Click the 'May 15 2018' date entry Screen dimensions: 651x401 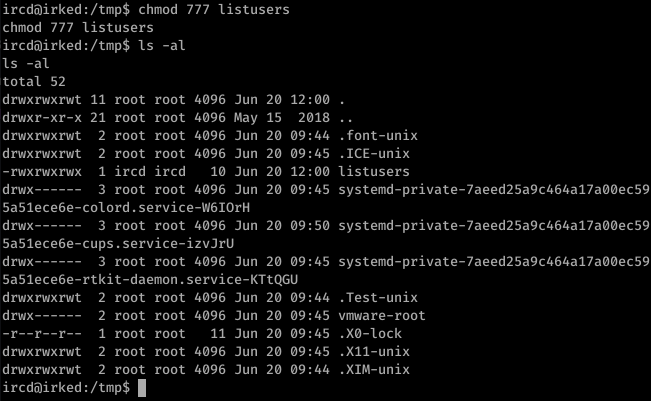point(282,117)
